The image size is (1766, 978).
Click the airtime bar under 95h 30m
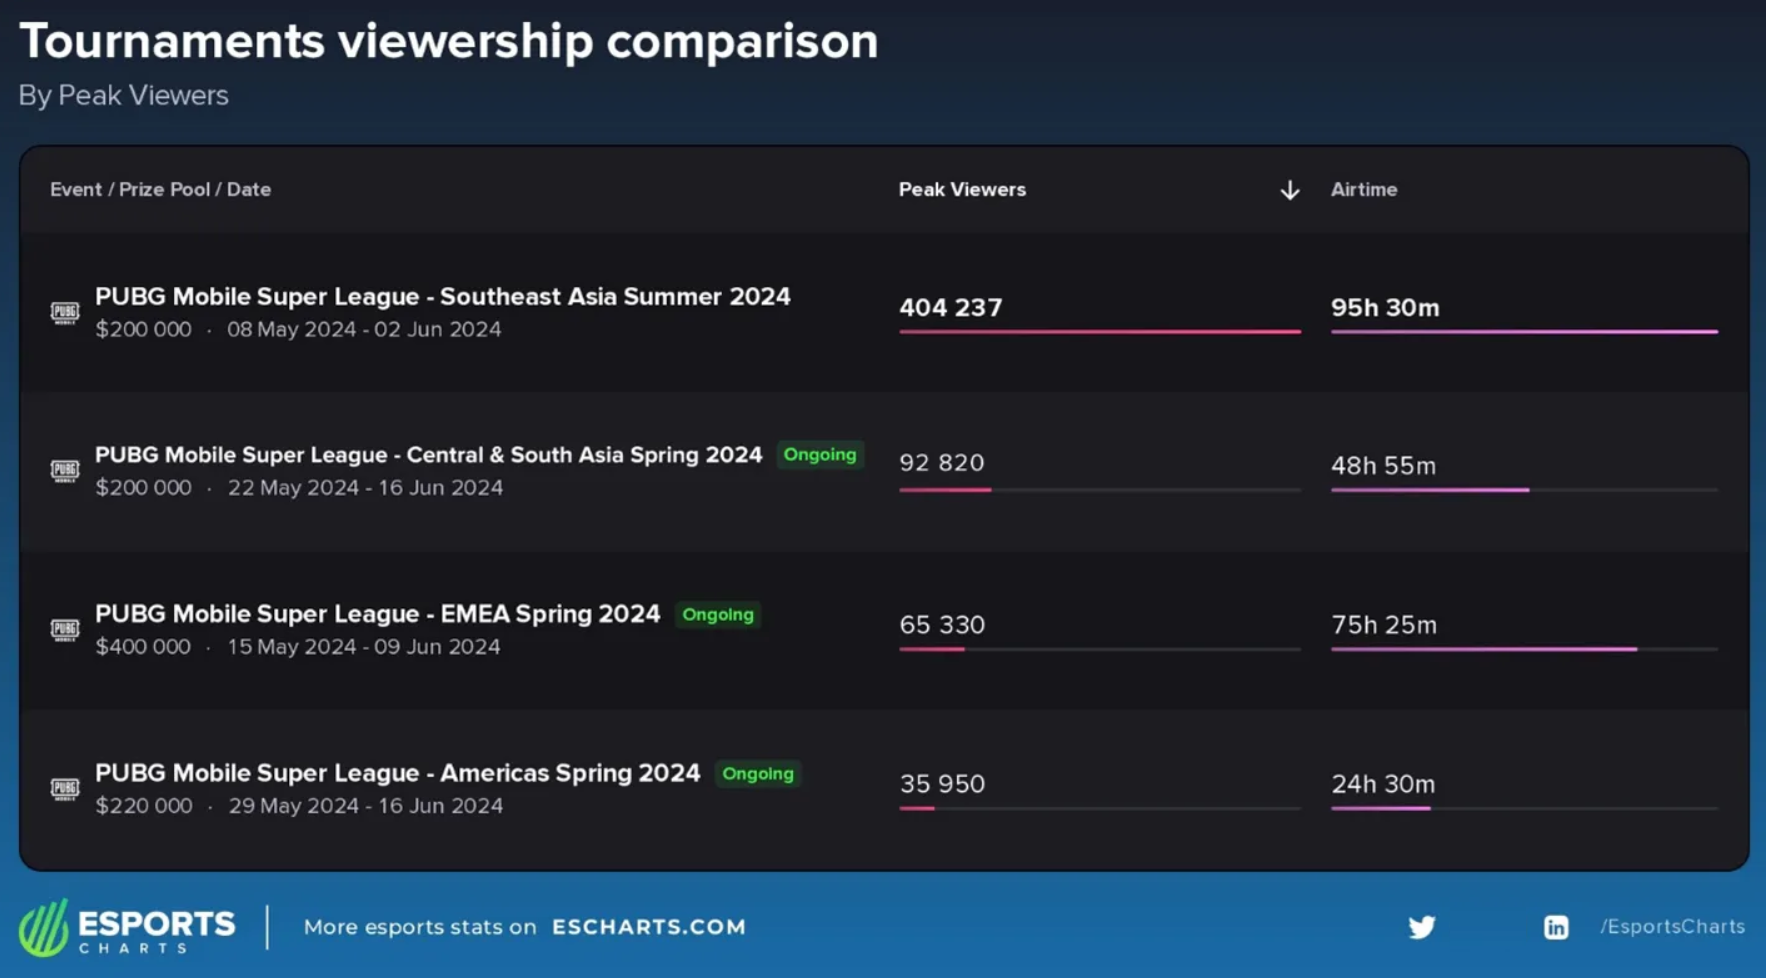tap(1524, 331)
